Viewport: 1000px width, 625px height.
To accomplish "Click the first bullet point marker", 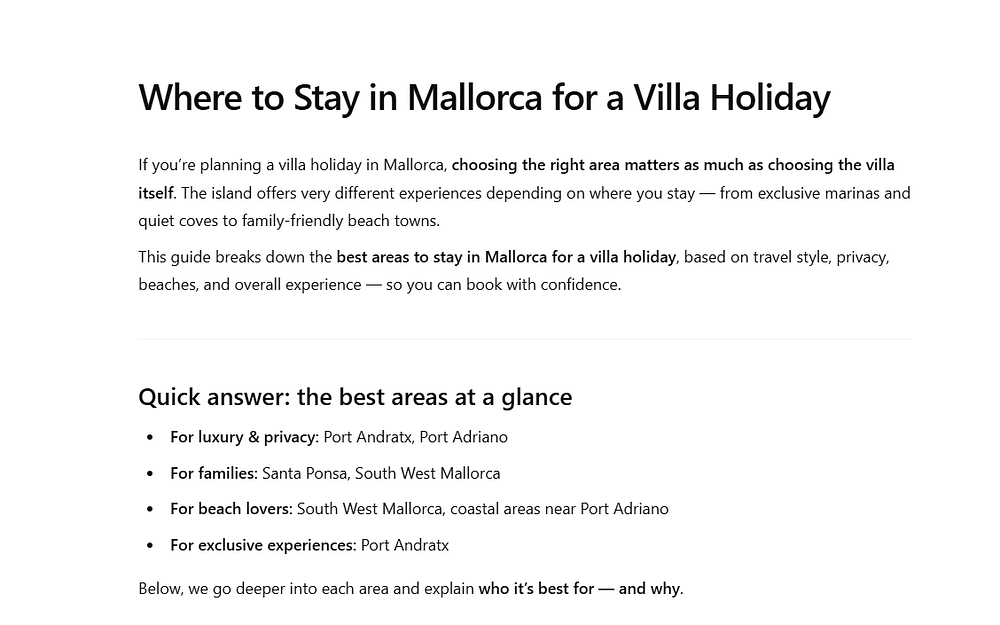I will pyautogui.click(x=150, y=438).
